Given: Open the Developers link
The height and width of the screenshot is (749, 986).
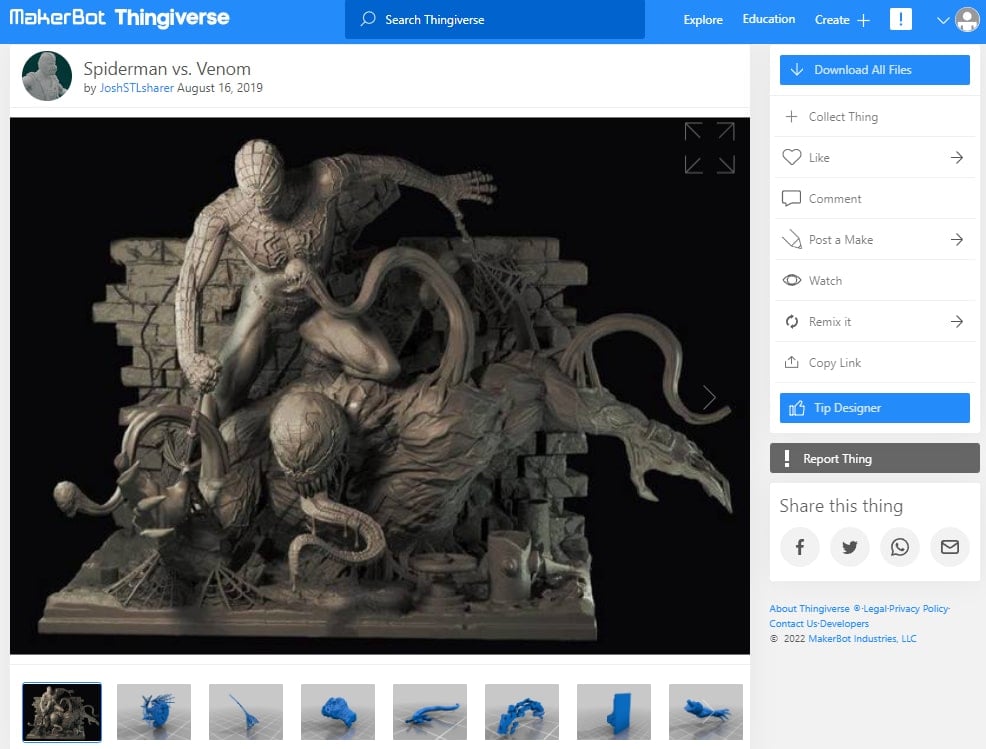Looking at the screenshot, I should [x=845, y=624].
